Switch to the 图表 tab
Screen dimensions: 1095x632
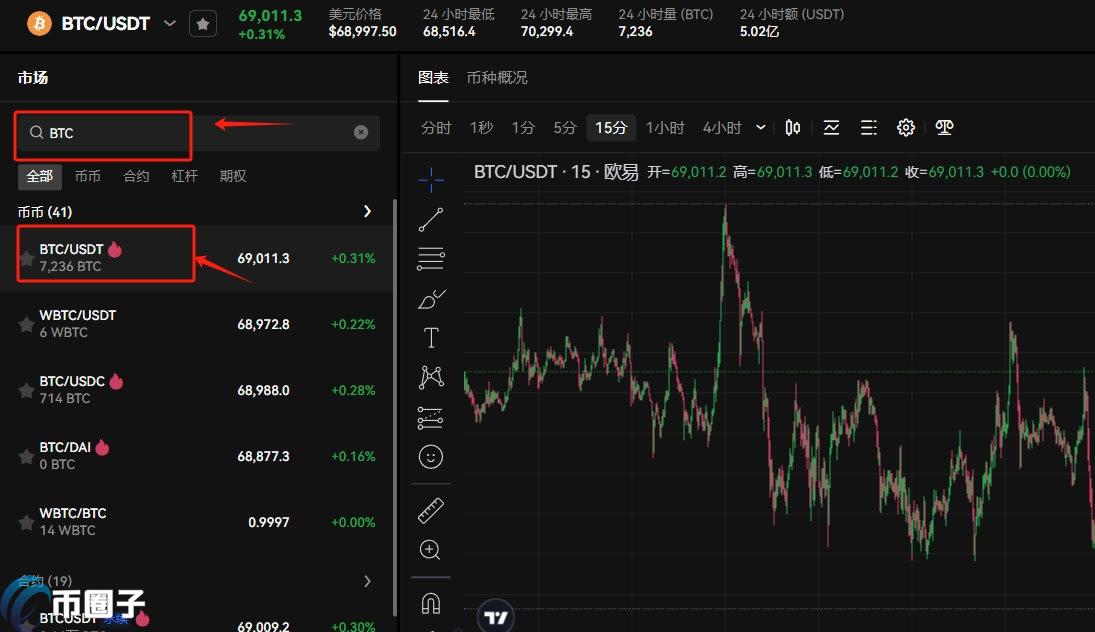(x=433, y=78)
